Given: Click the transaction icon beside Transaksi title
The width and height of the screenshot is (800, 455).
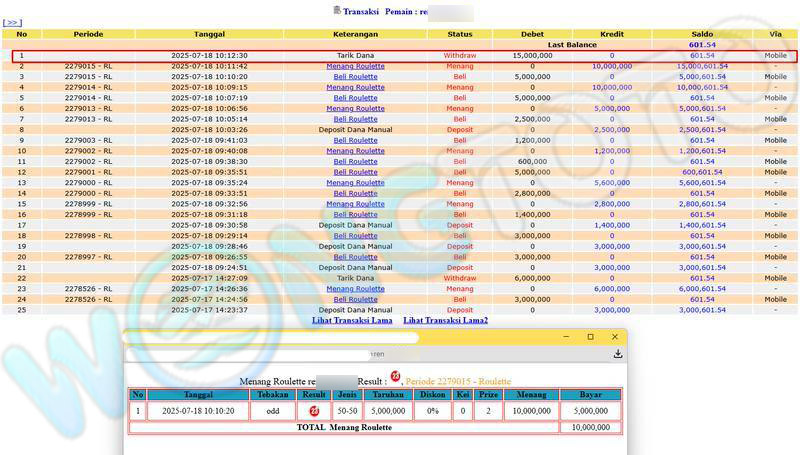Looking at the screenshot, I should coord(336,10).
